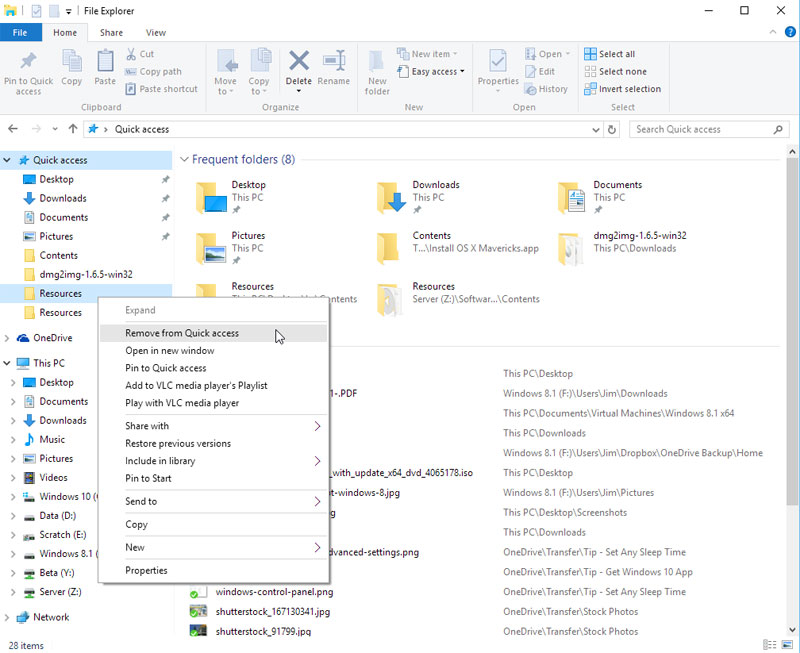Image resolution: width=800 pixels, height=653 pixels.
Task: Open the File menu tab
Action: (x=20, y=33)
